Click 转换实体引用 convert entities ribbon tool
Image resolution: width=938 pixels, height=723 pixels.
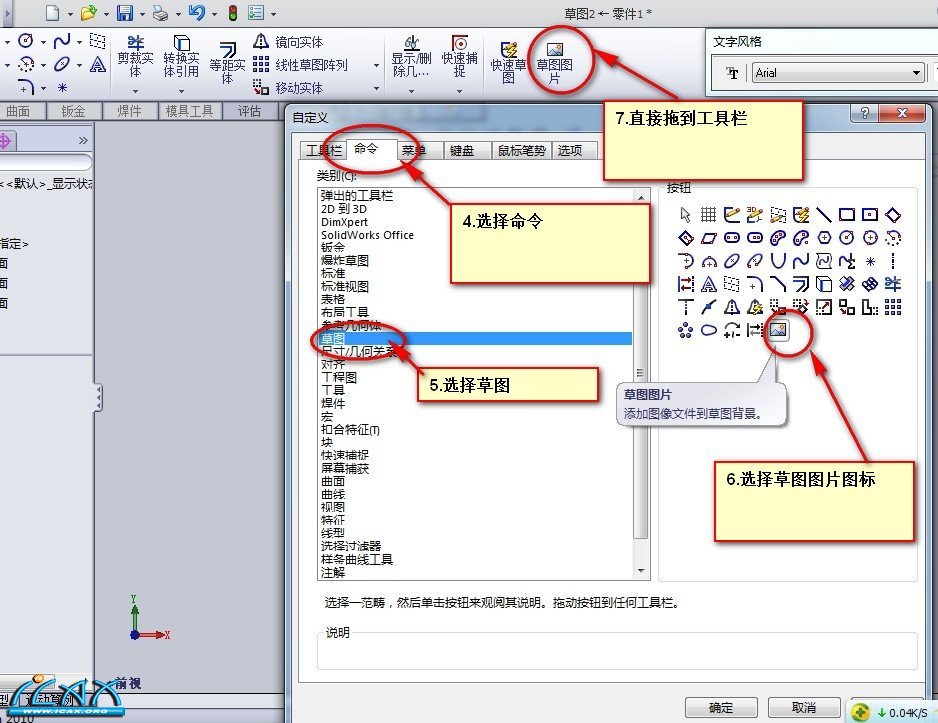click(x=181, y=57)
